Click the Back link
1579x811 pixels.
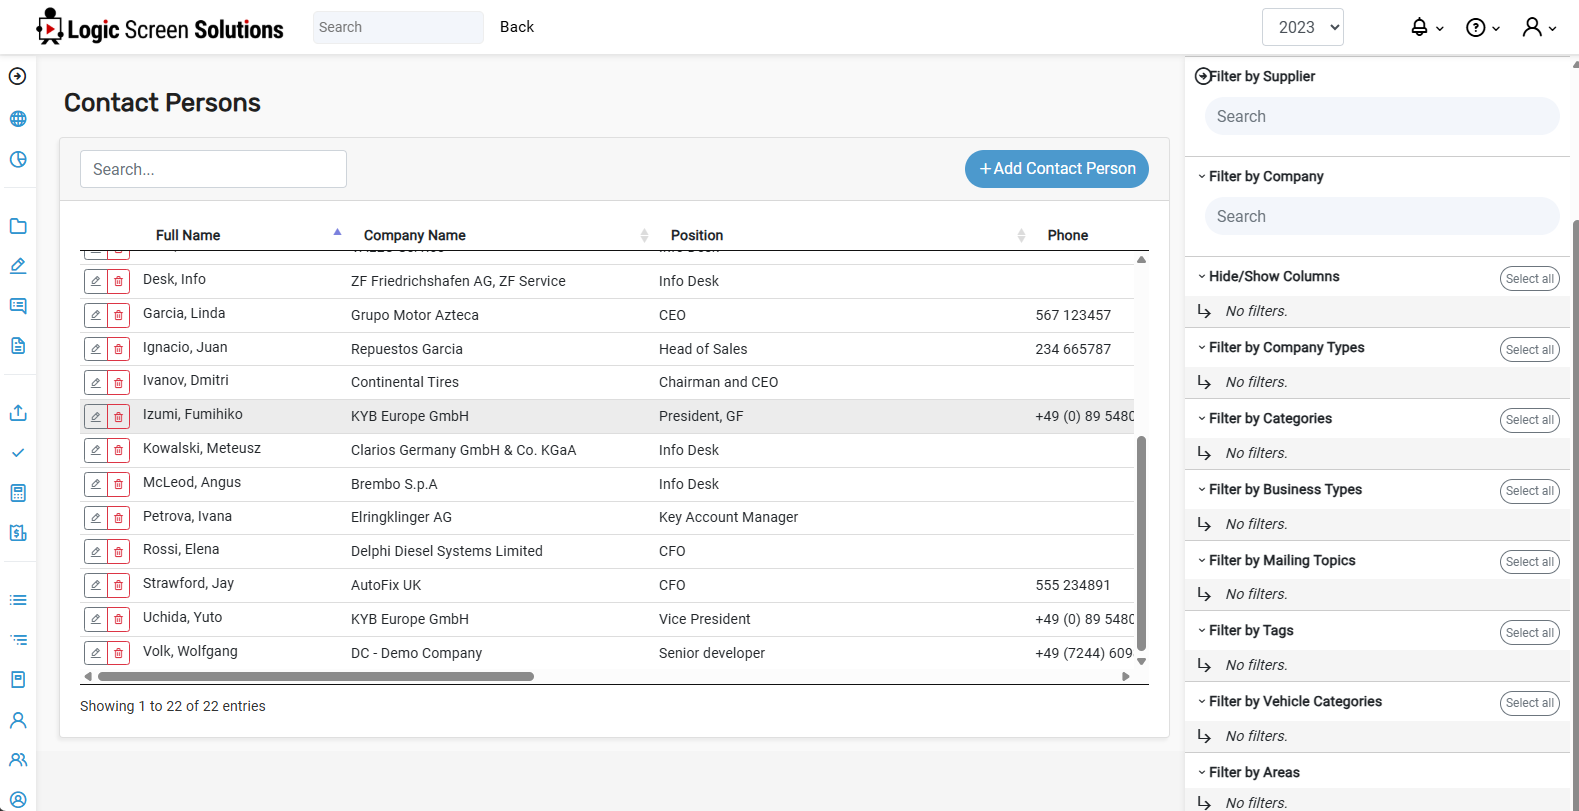(517, 27)
